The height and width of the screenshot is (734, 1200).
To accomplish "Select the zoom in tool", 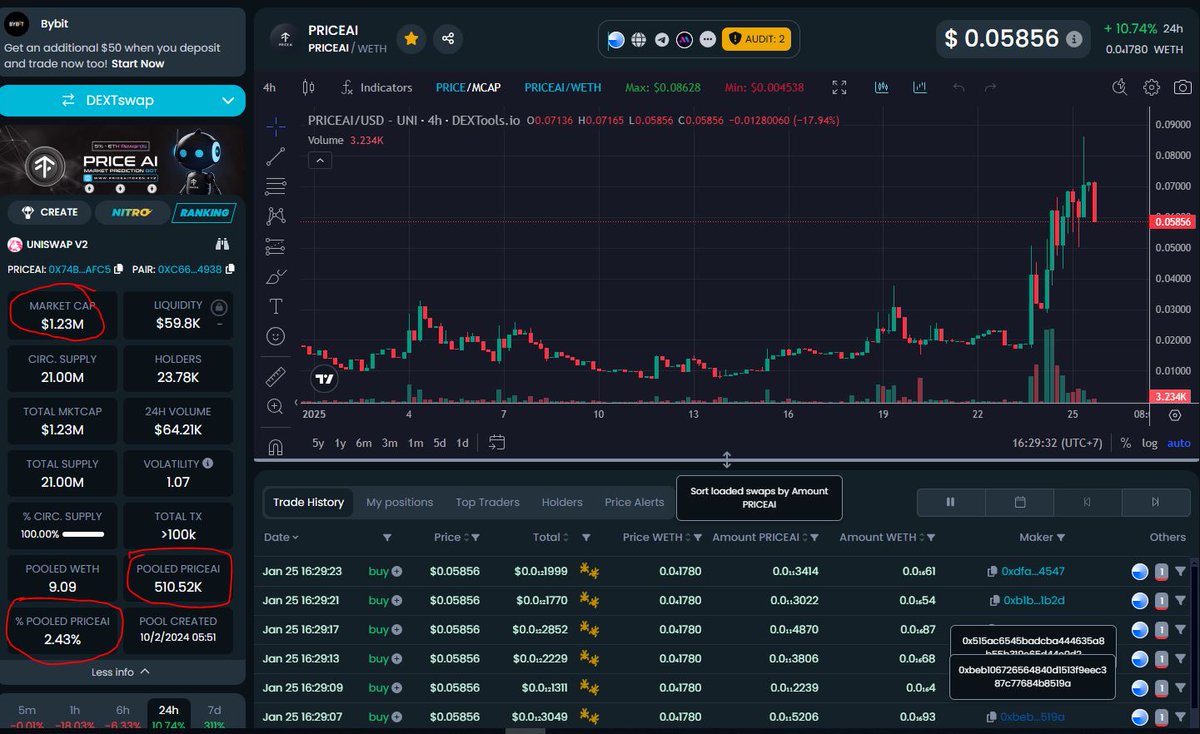I will coord(275,406).
